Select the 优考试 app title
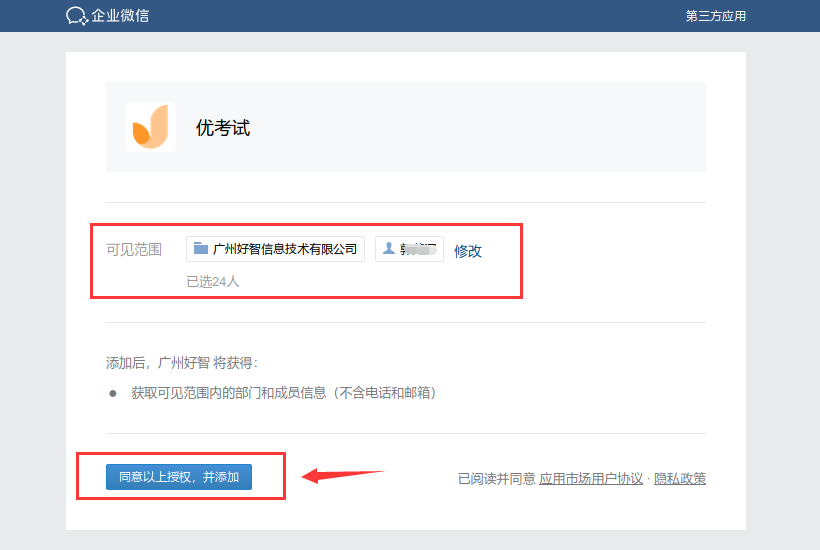 click(x=223, y=128)
